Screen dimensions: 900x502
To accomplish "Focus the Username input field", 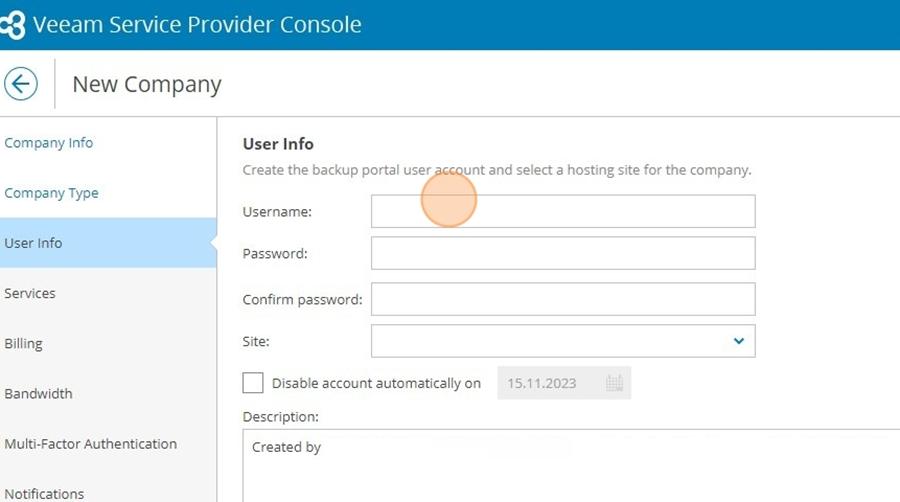I will pyautogui.click(x=563, y=211).
